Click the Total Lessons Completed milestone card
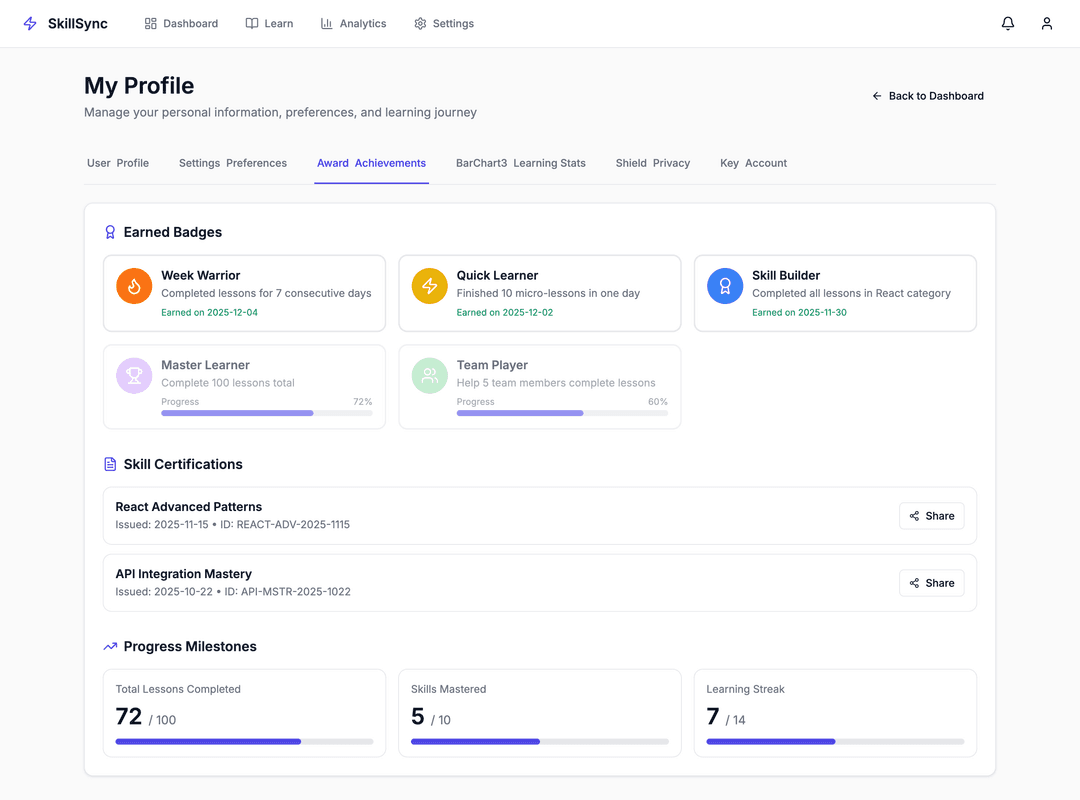 pyautogui.click(x=244, y=713)
